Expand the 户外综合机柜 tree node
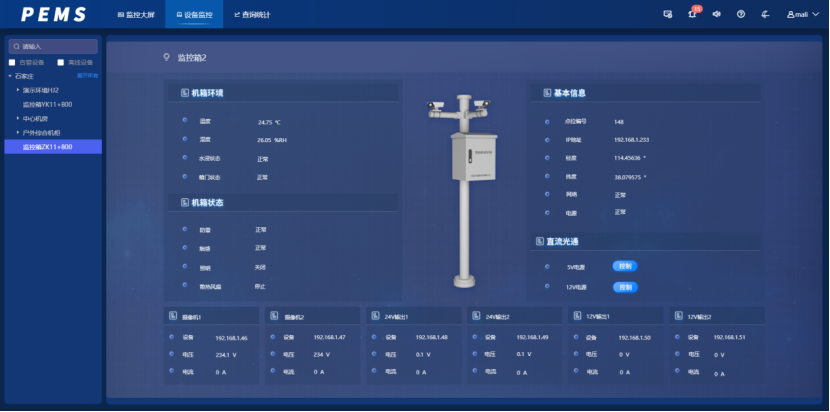Viewport: 830px width, 412px height. click(x=18, y=132)
